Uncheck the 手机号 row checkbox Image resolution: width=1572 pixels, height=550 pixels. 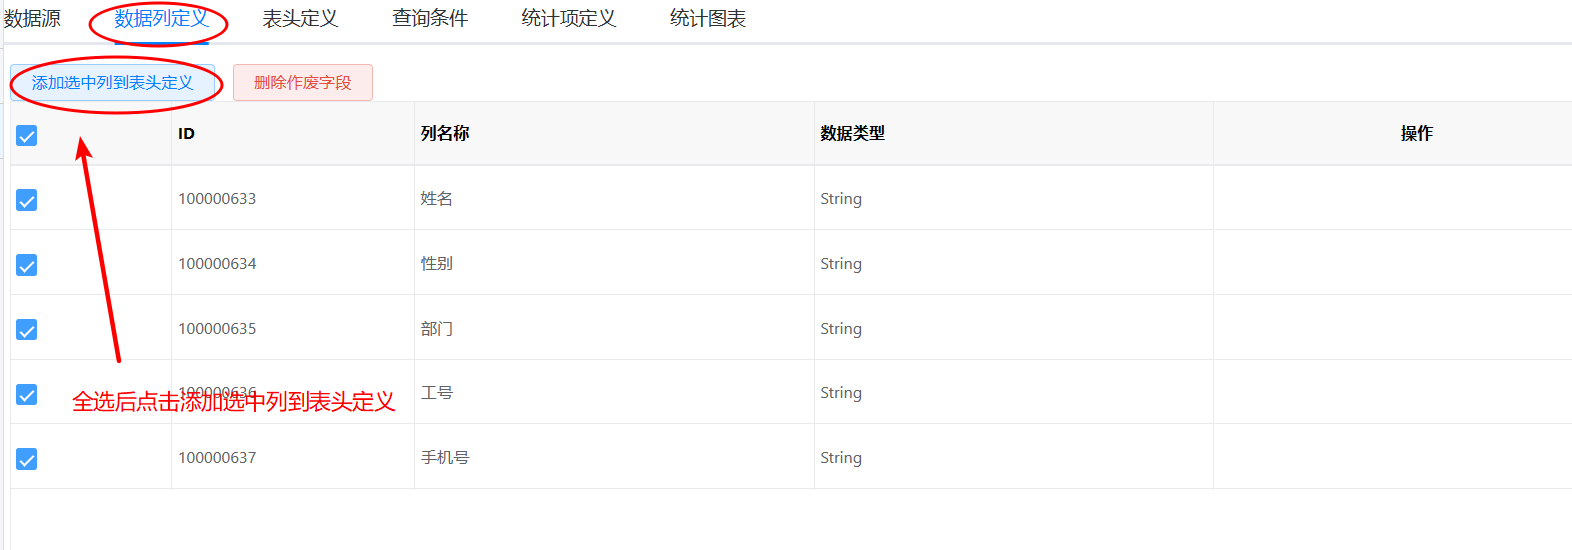27,459
